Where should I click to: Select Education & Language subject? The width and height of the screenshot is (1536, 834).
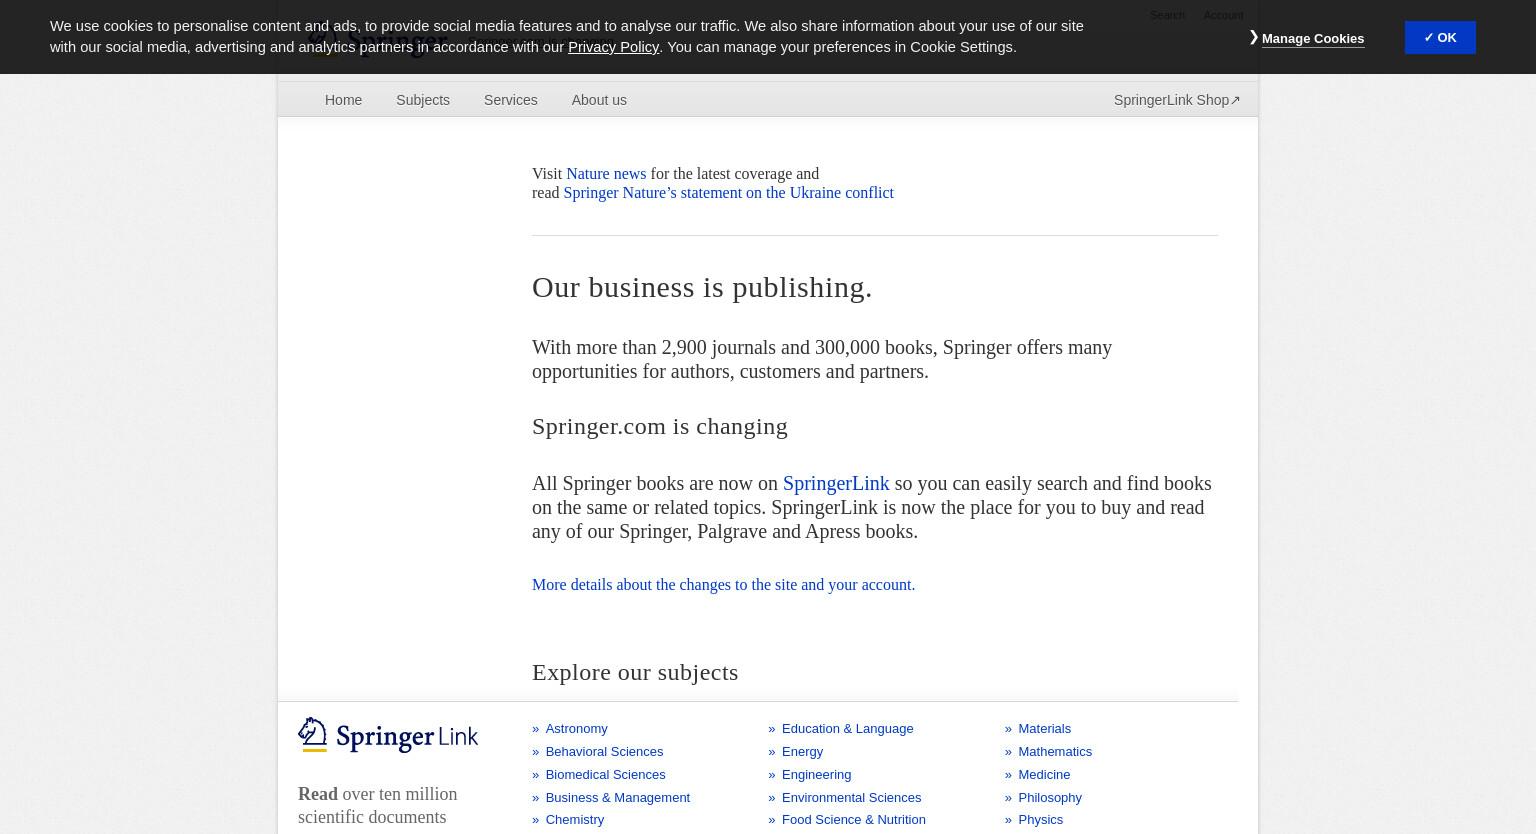pos(847,728)
